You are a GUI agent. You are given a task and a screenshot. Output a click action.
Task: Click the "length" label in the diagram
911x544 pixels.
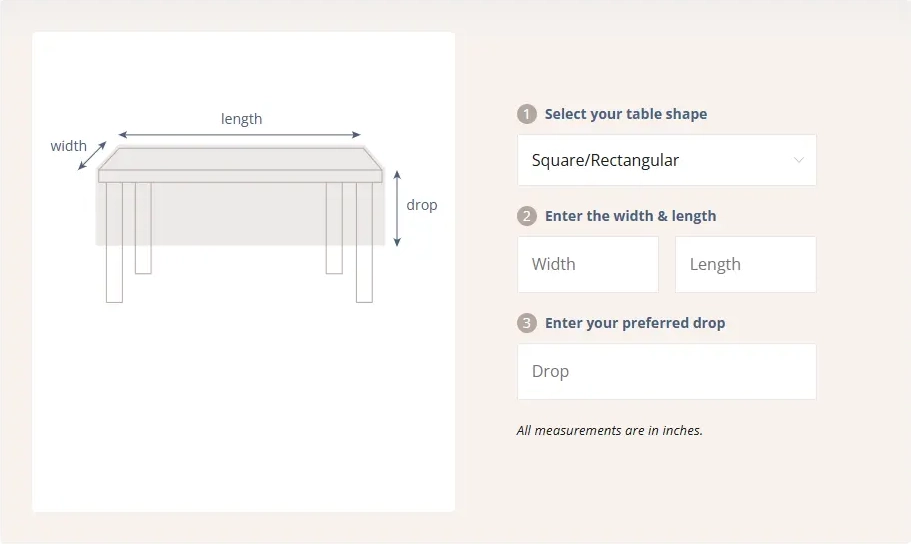click(x=242, y=118)
